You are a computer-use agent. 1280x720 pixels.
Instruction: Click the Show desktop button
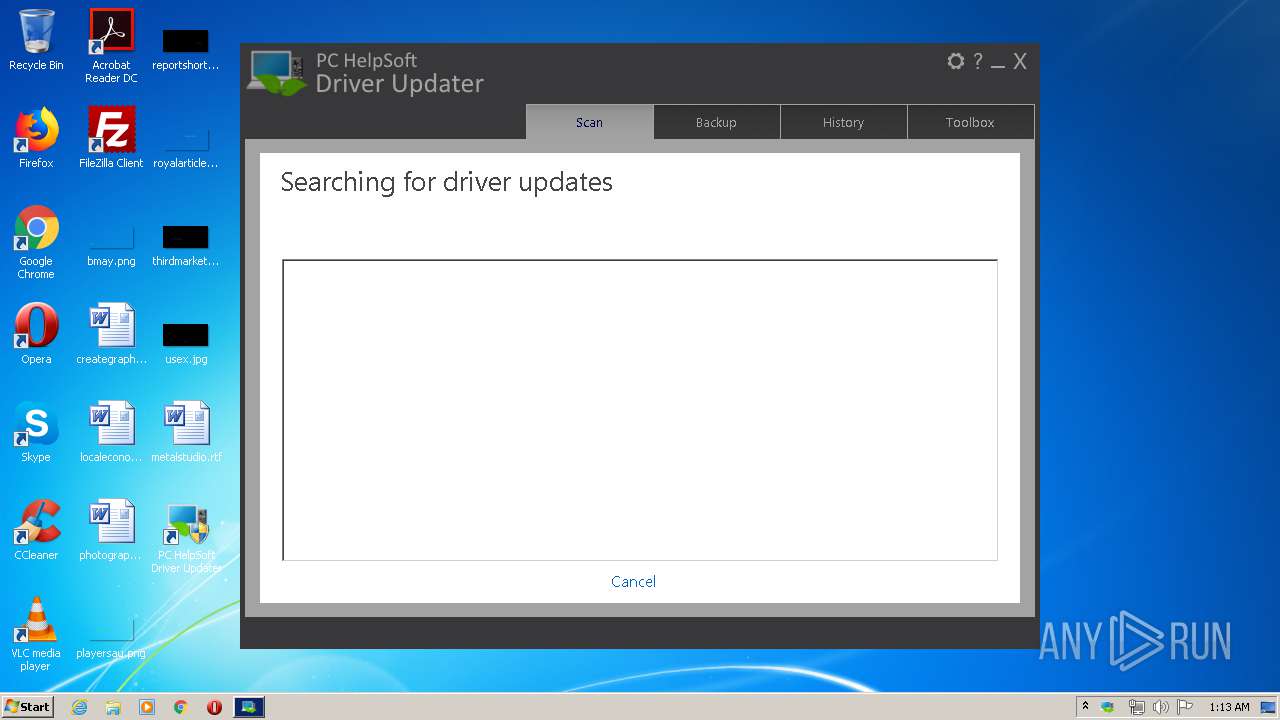pyautogui.click(x=1270, y=707)
